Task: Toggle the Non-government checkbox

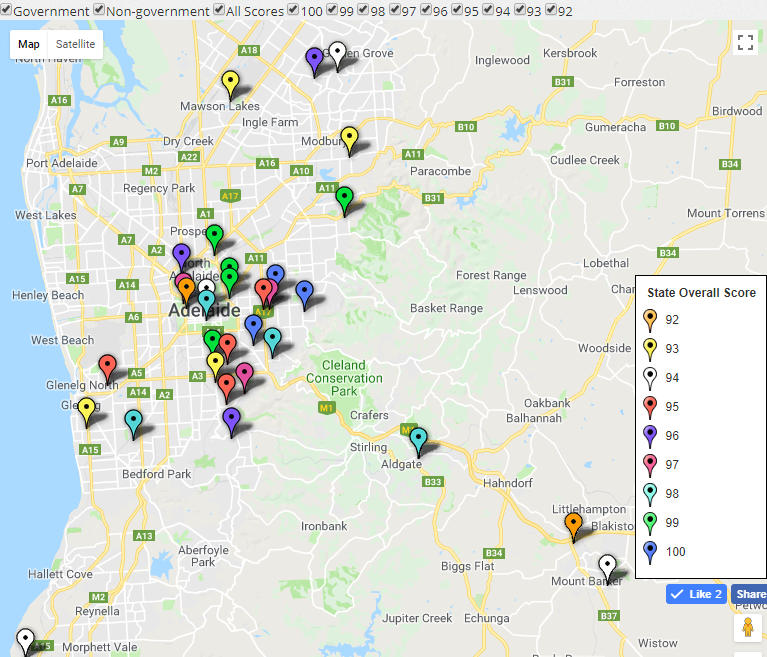Action: pyautogui.click(x=99, y=10)
